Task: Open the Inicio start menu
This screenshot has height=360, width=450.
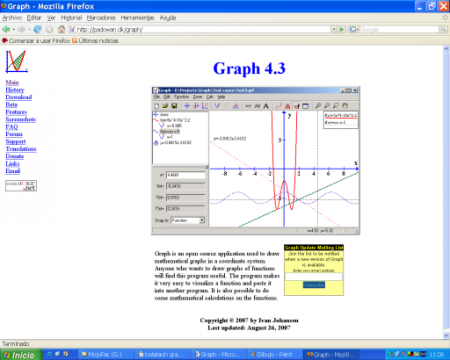Action: click(21, 355)
